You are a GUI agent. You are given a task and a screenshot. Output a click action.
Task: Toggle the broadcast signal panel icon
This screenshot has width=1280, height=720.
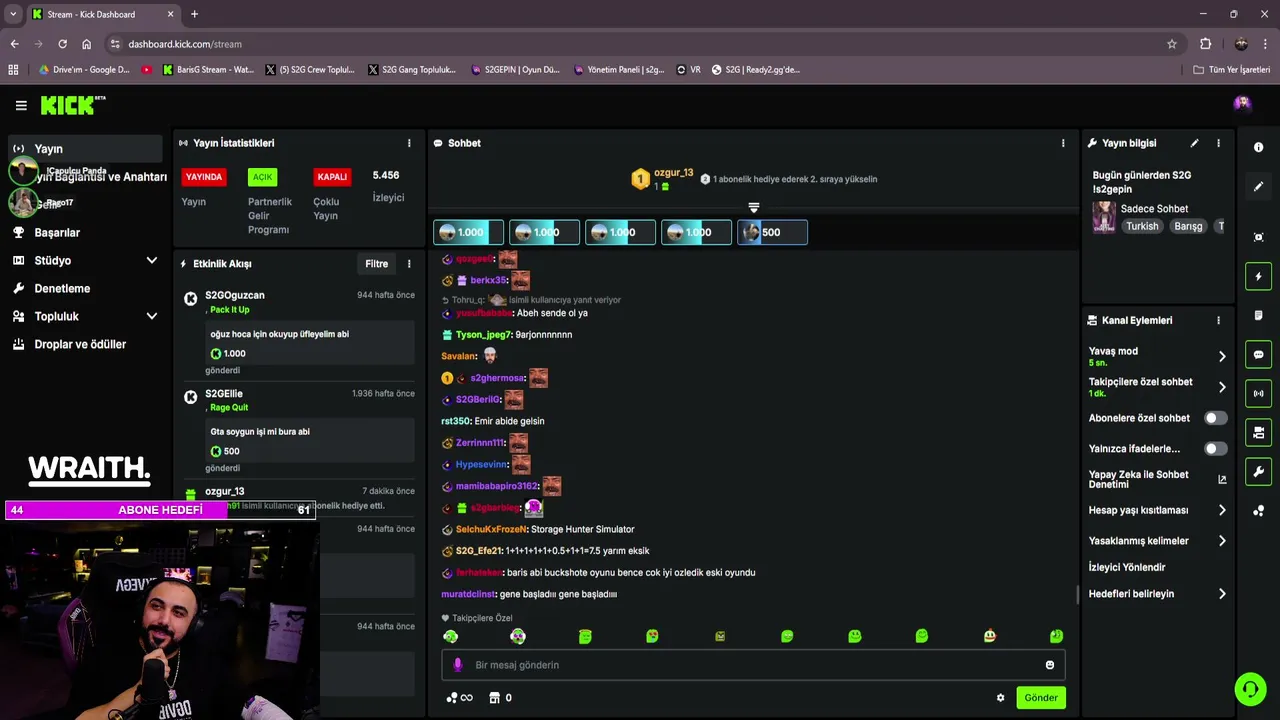pos(1258,394)
